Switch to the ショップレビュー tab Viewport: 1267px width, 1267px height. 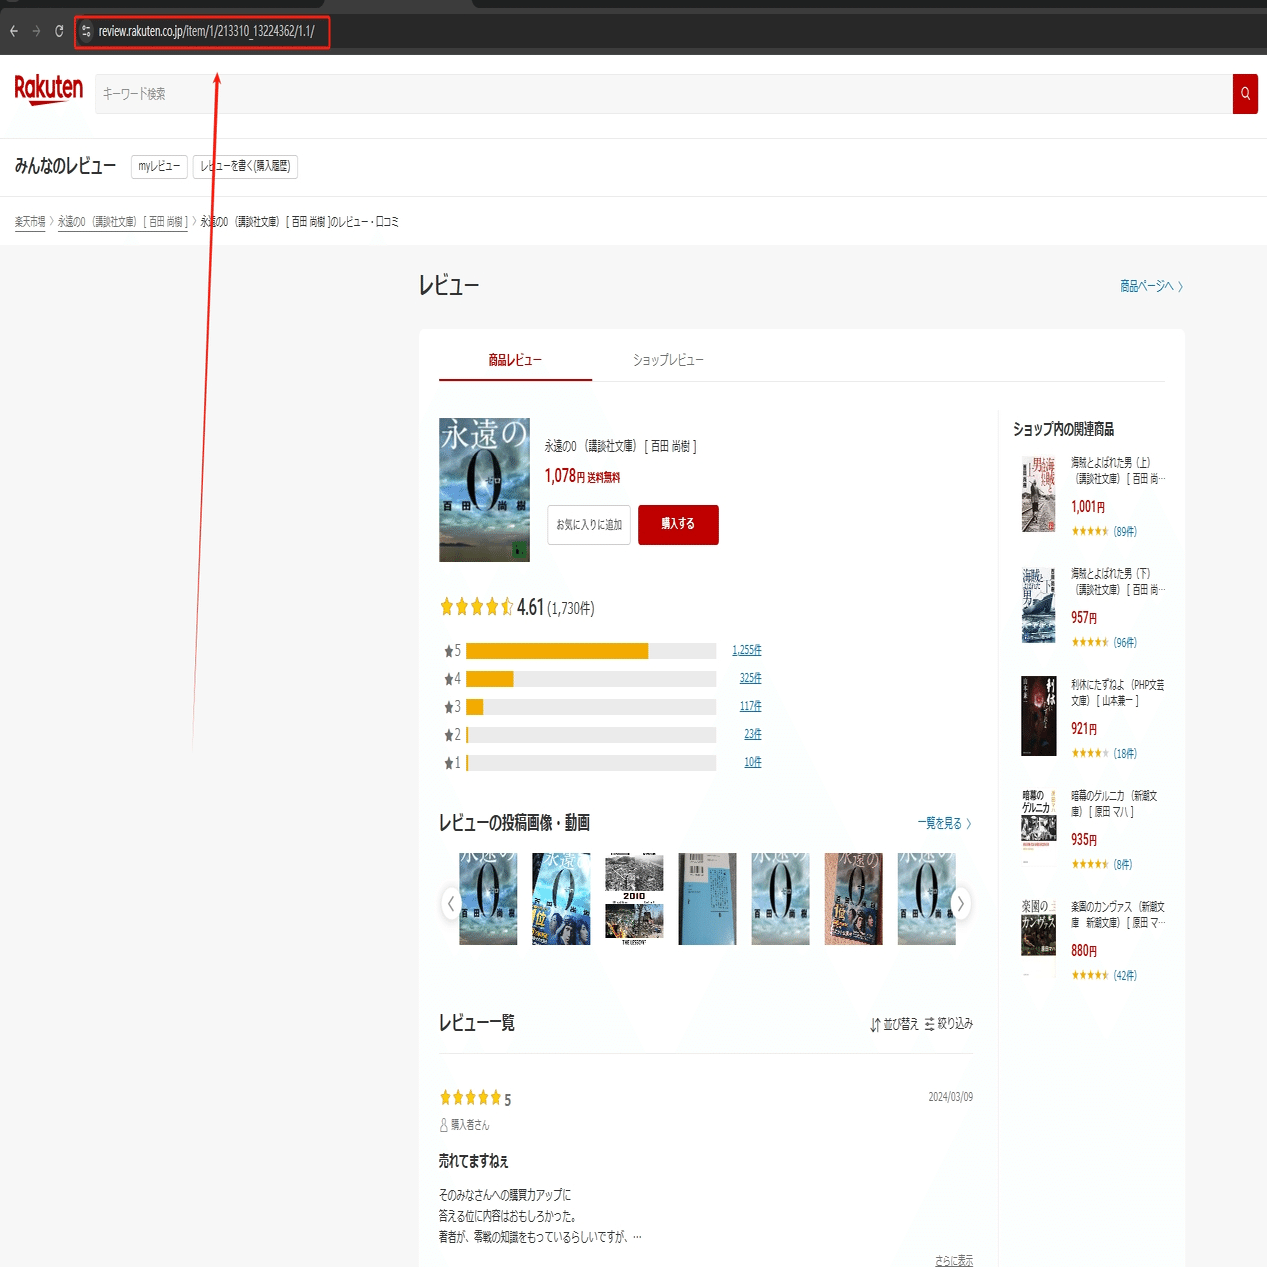[668, 360]
